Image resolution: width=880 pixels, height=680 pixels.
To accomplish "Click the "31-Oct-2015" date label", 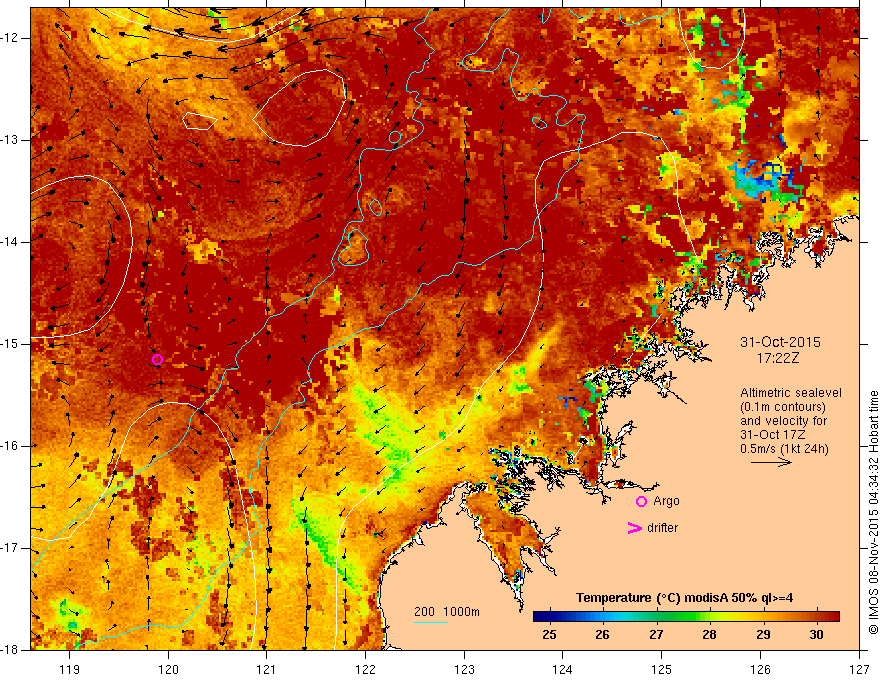I will coord(780,342).
